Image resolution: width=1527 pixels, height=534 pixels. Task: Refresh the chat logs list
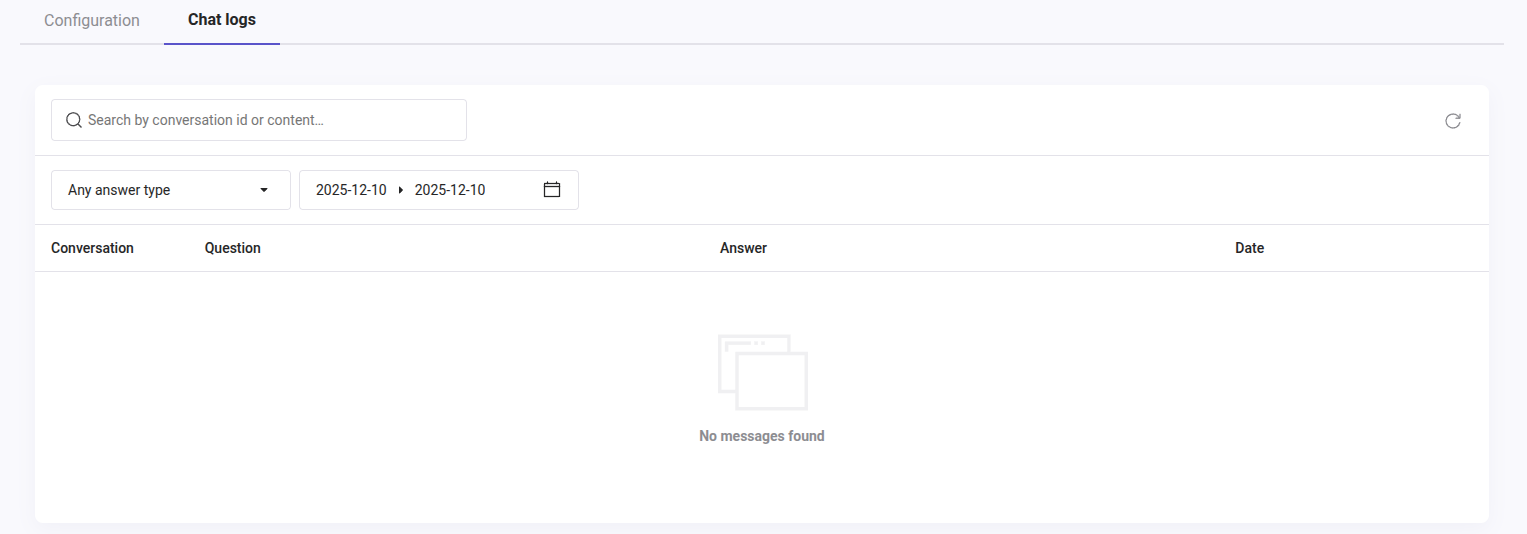tap(1452, 121)
